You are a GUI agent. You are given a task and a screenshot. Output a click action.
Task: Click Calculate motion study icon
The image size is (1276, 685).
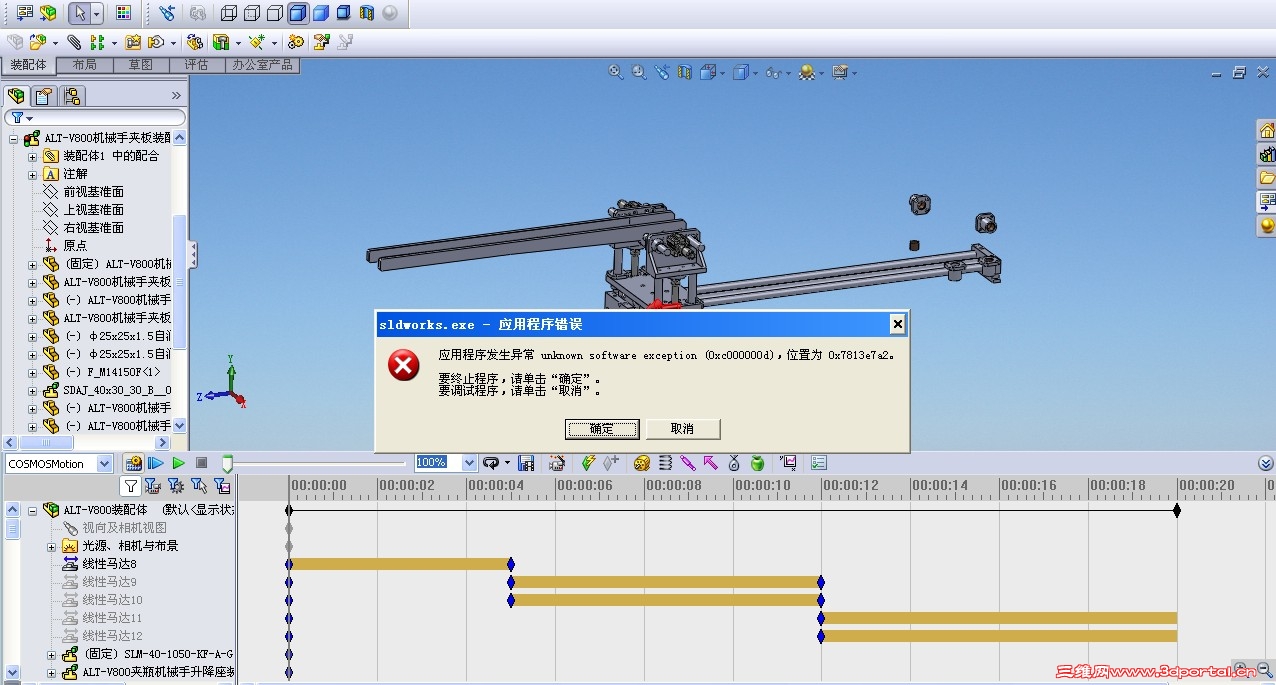[x=133, y=463]
